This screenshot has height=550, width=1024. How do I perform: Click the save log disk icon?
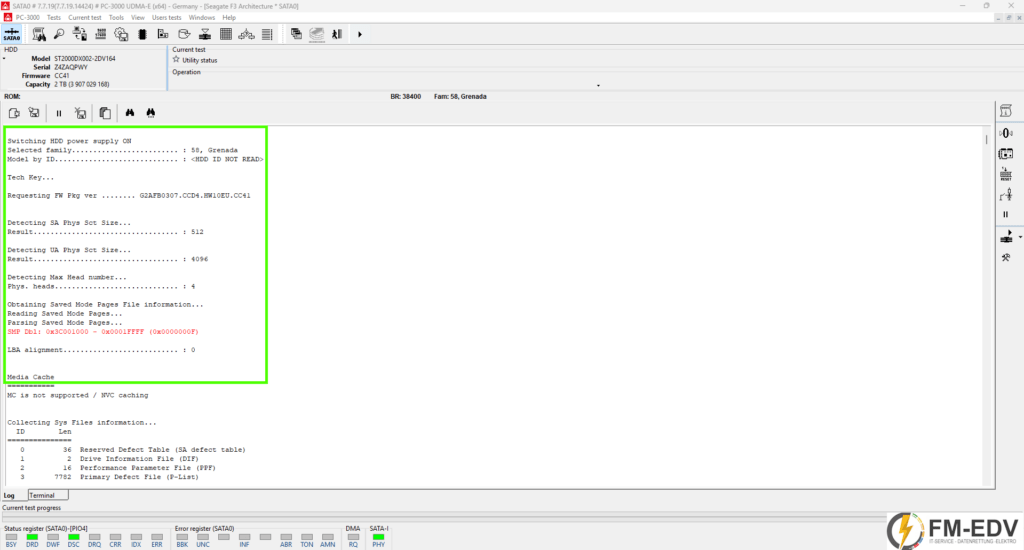[34, 113]
